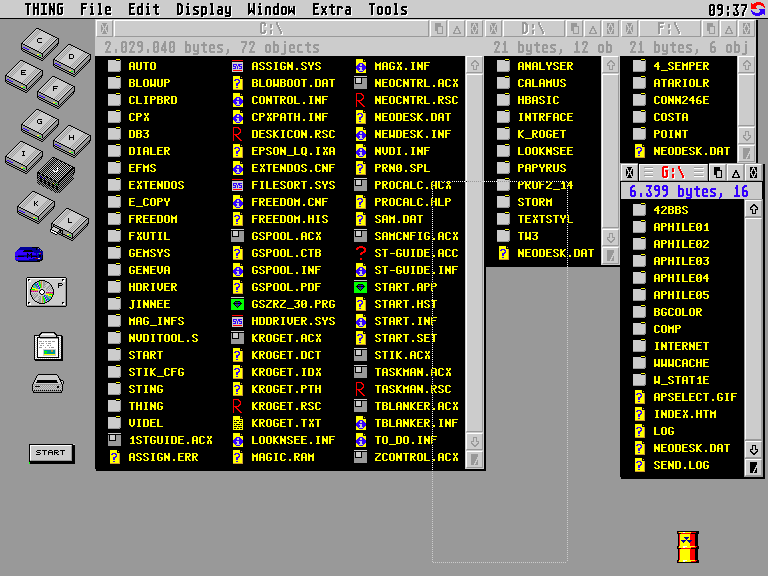
Task: Click the page icon in C:\ title bar
Action: pyautogui.click(x=439, y=29)
